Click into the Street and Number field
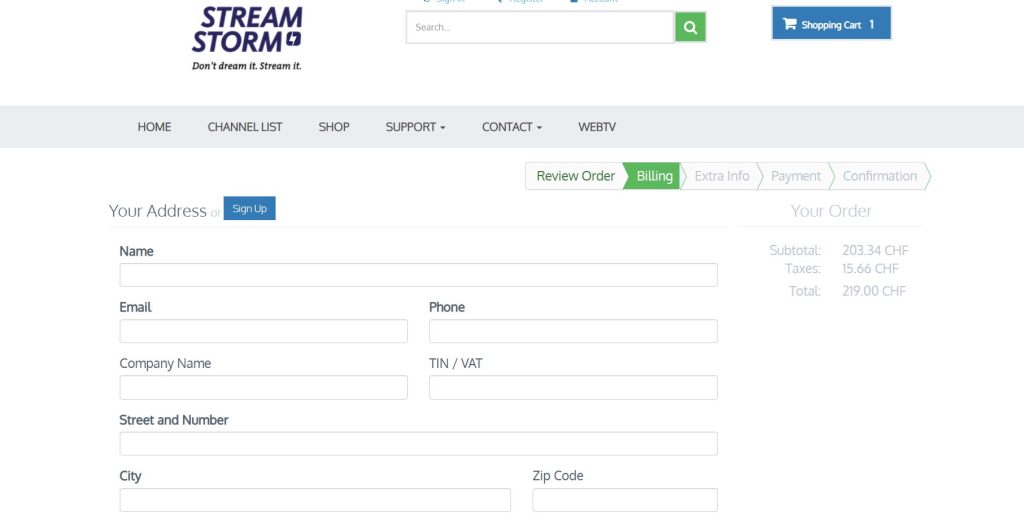This screenshot has height=522, width=1024. tap(419, 444)
